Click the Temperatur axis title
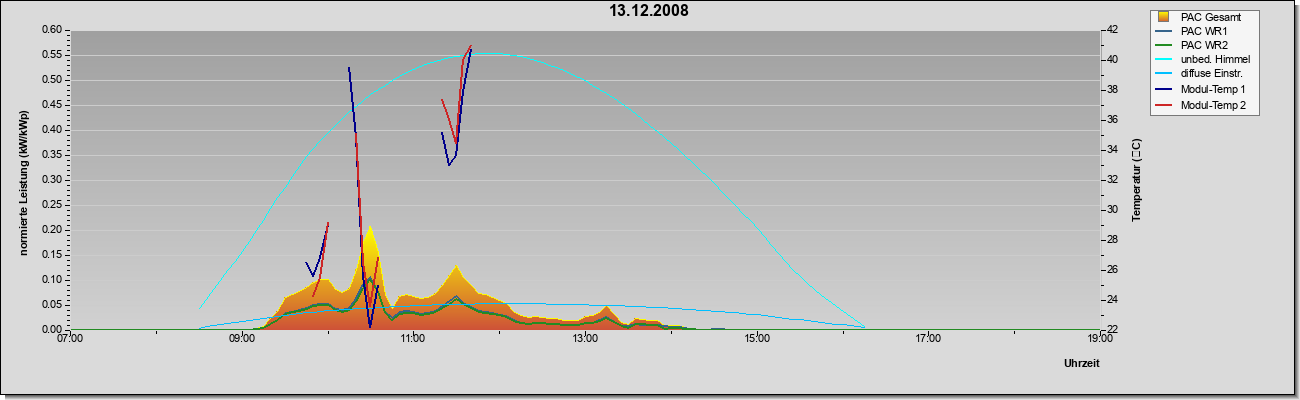Screen dimensions: 1300x400 coord(1137,181)
